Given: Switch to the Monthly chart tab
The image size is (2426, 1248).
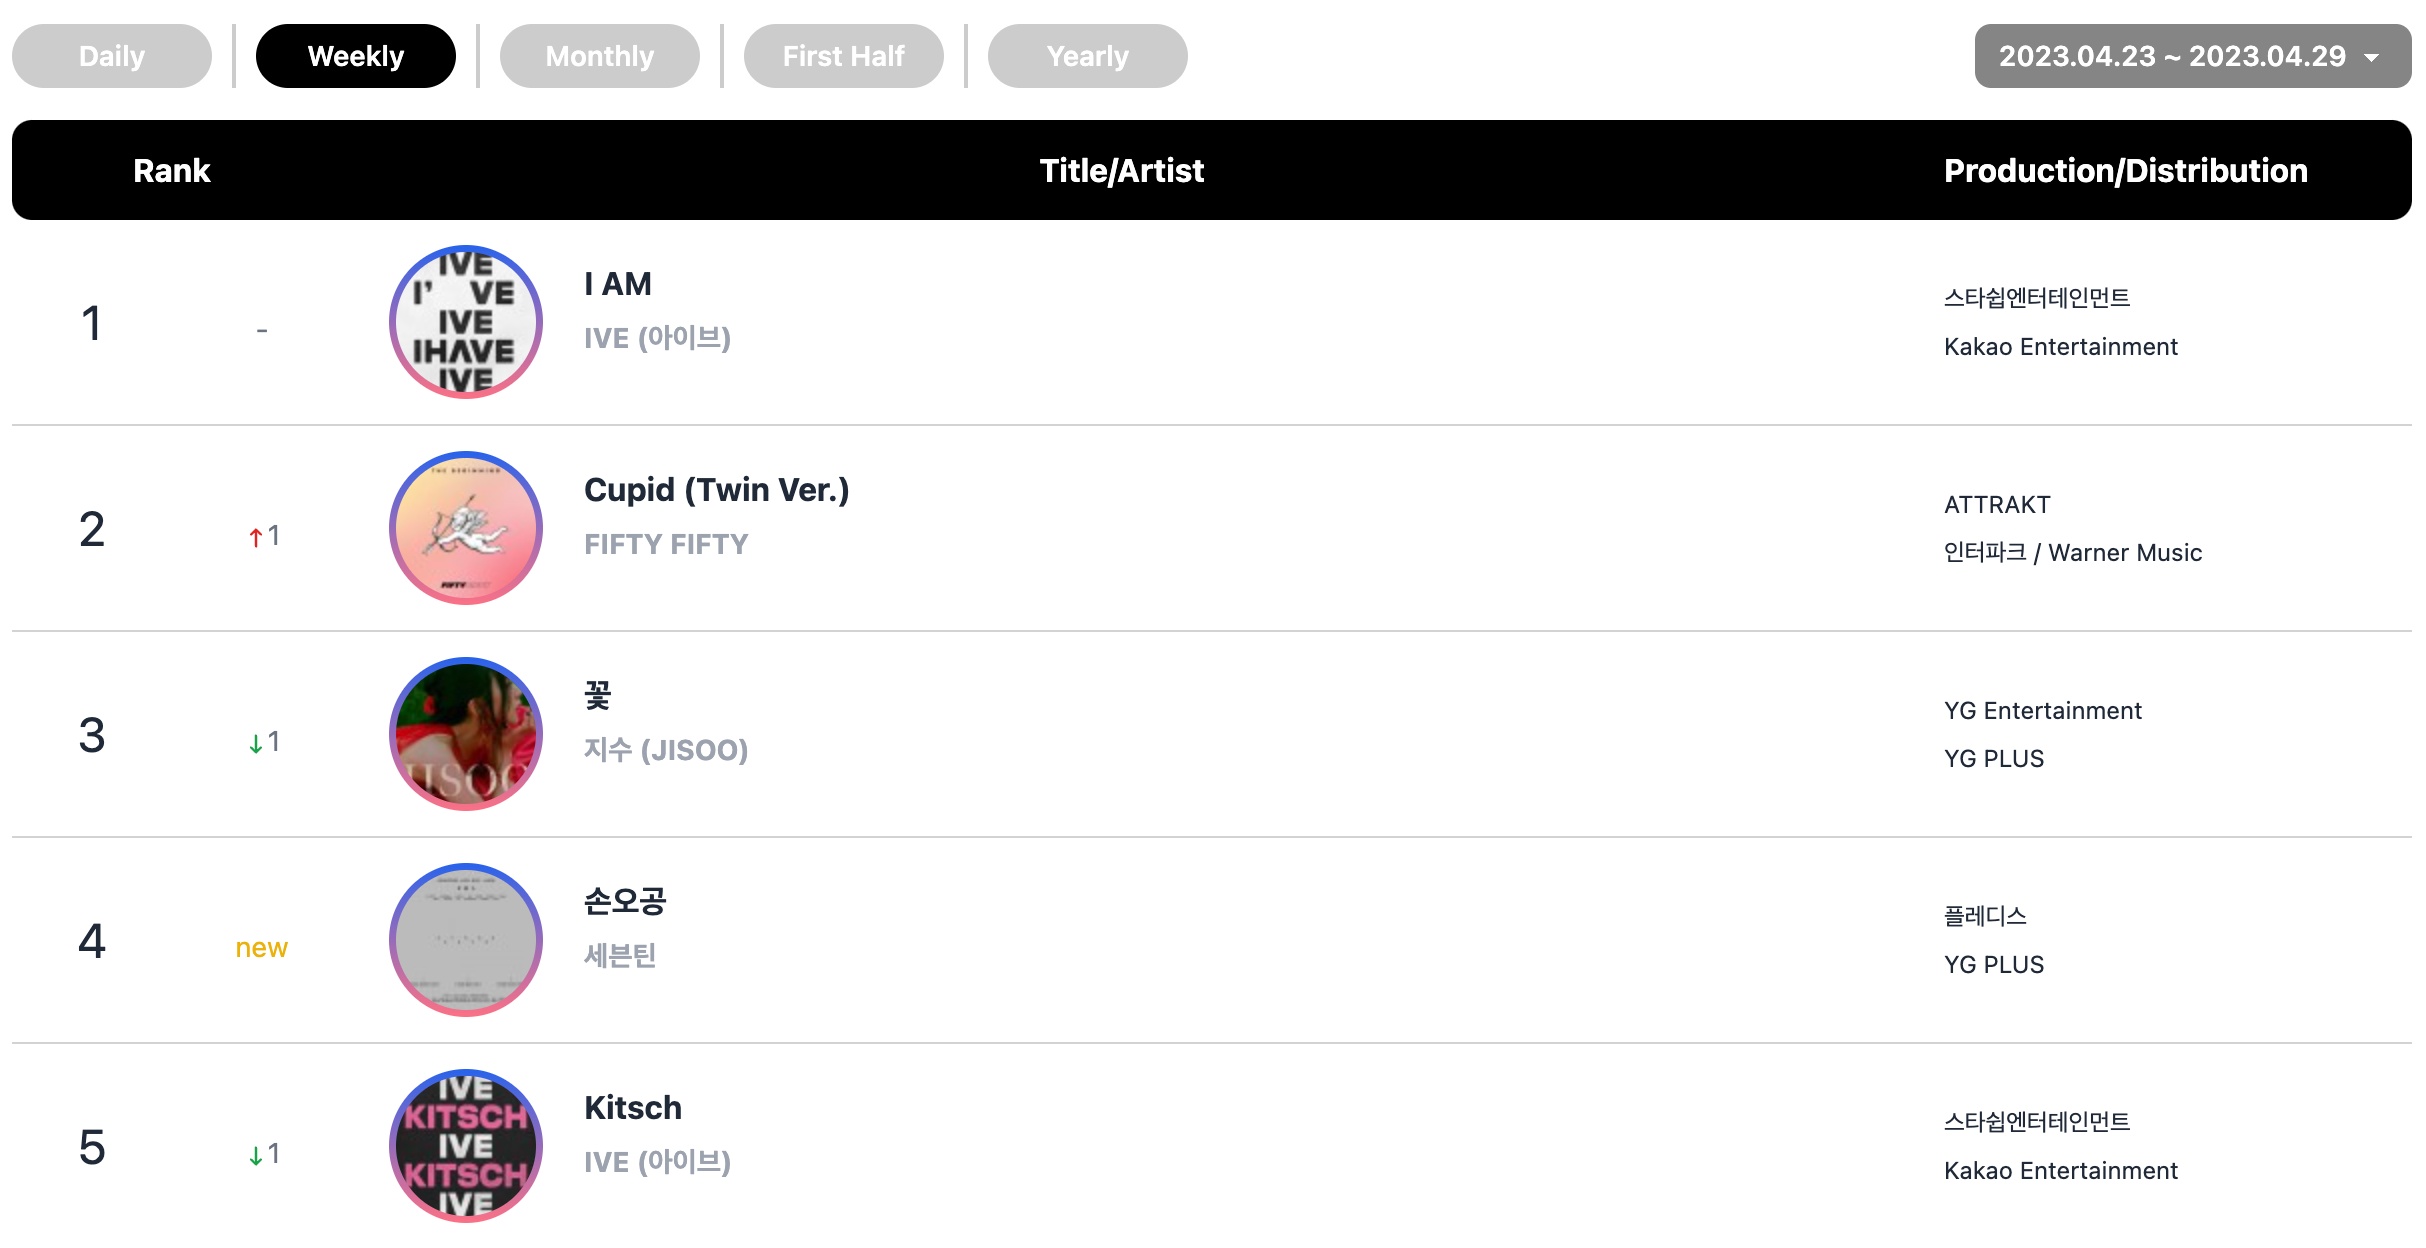Looking at the screenshot, I should coord(600,56).
